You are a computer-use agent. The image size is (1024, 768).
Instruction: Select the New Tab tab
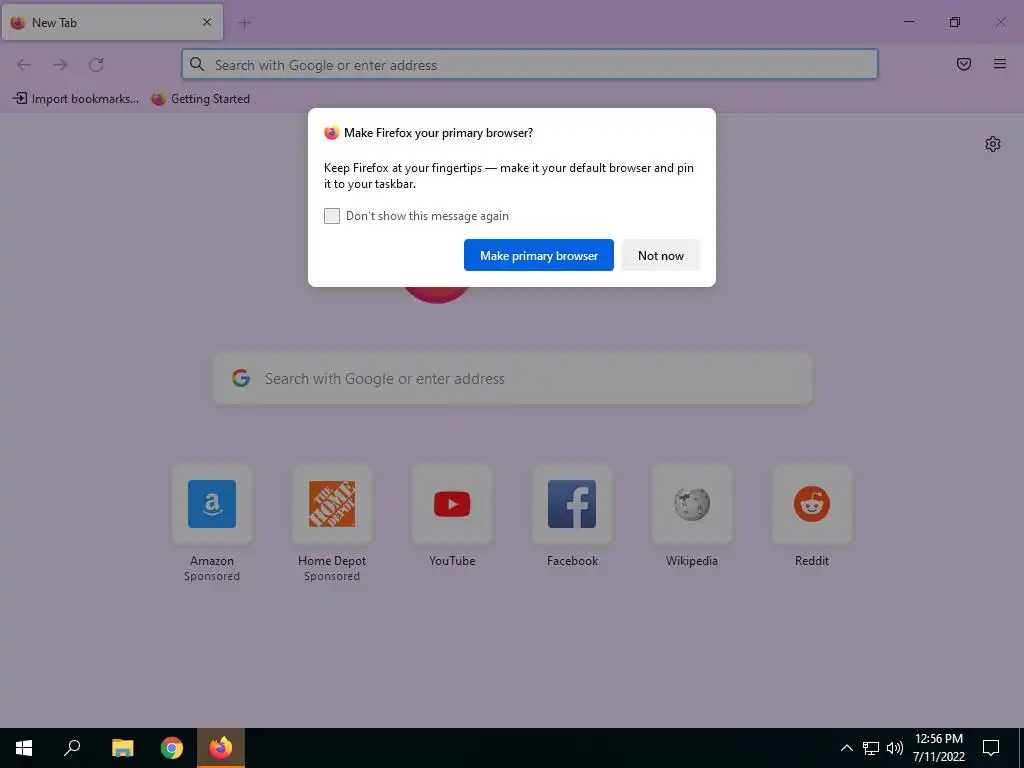112,22
